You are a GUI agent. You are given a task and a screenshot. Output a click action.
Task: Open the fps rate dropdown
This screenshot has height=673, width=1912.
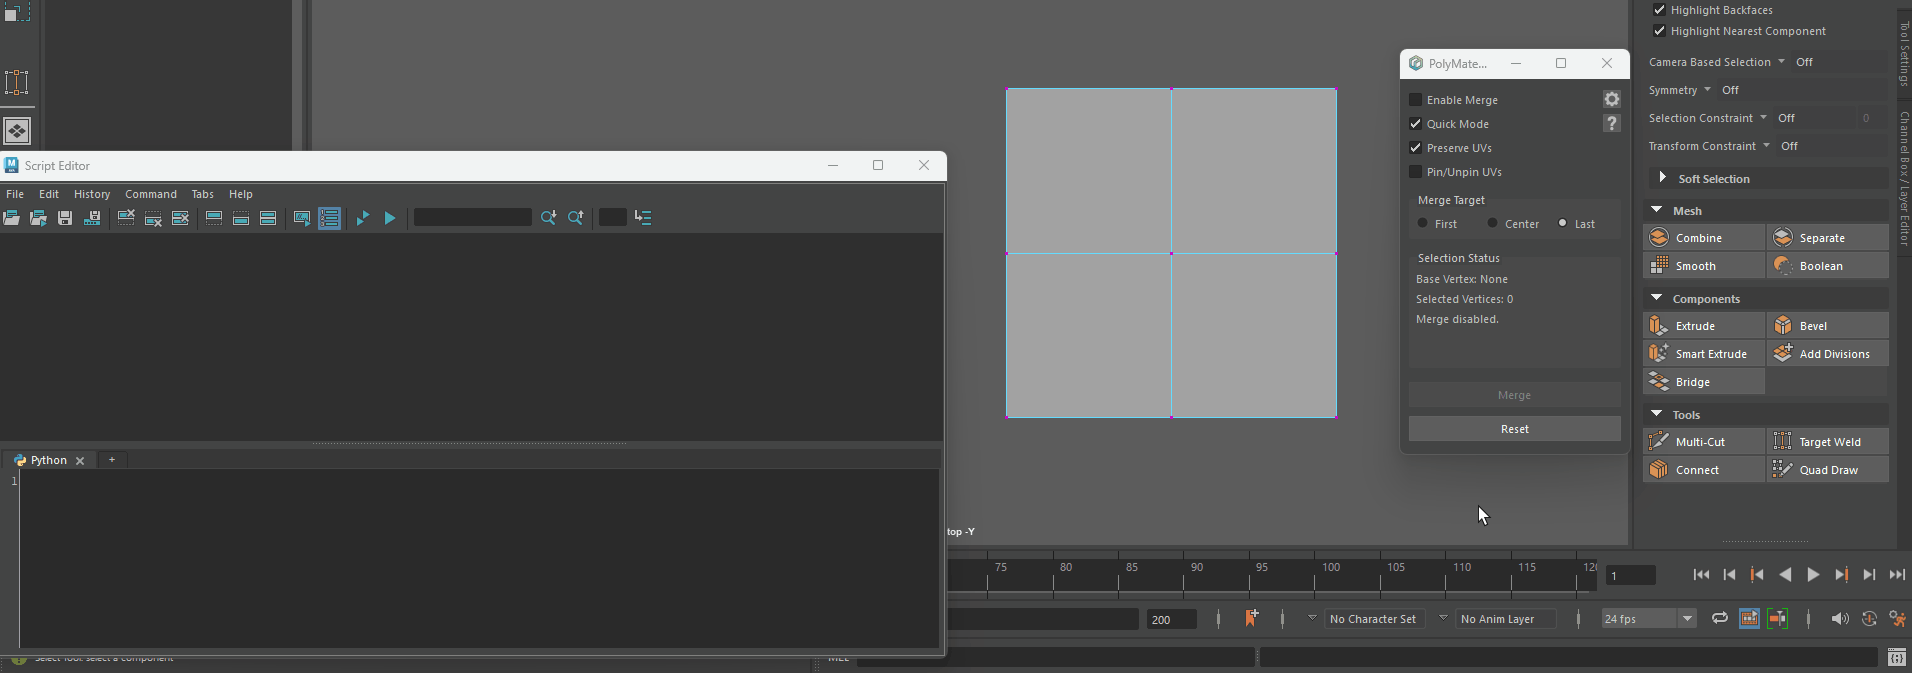(1686, 619)
